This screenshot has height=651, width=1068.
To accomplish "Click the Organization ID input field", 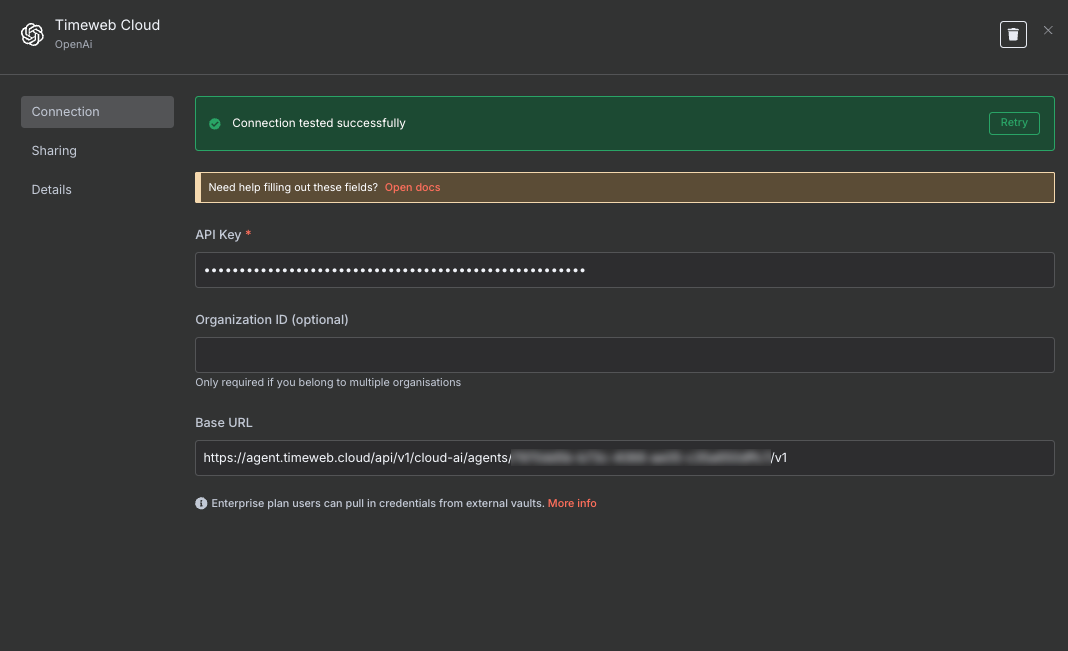I will coord(624,355).
